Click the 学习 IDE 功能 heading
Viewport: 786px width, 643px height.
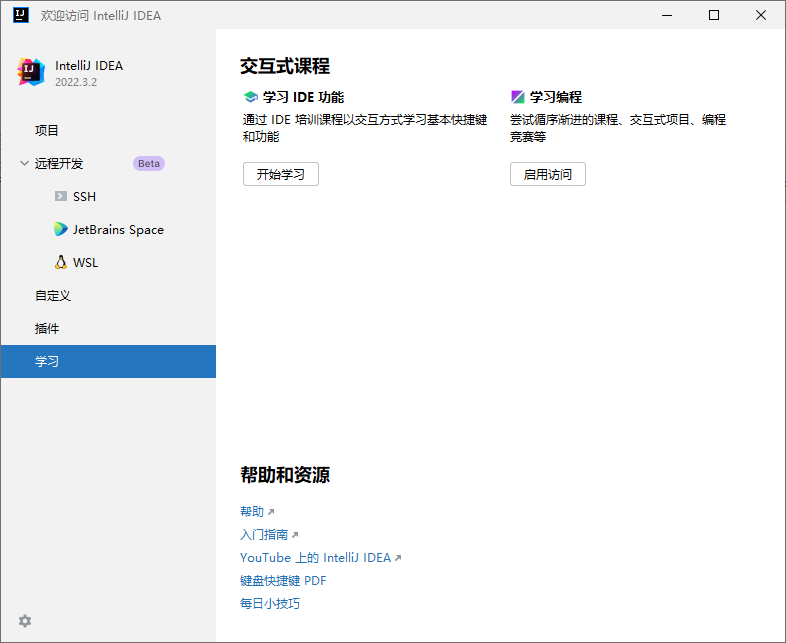303,97
